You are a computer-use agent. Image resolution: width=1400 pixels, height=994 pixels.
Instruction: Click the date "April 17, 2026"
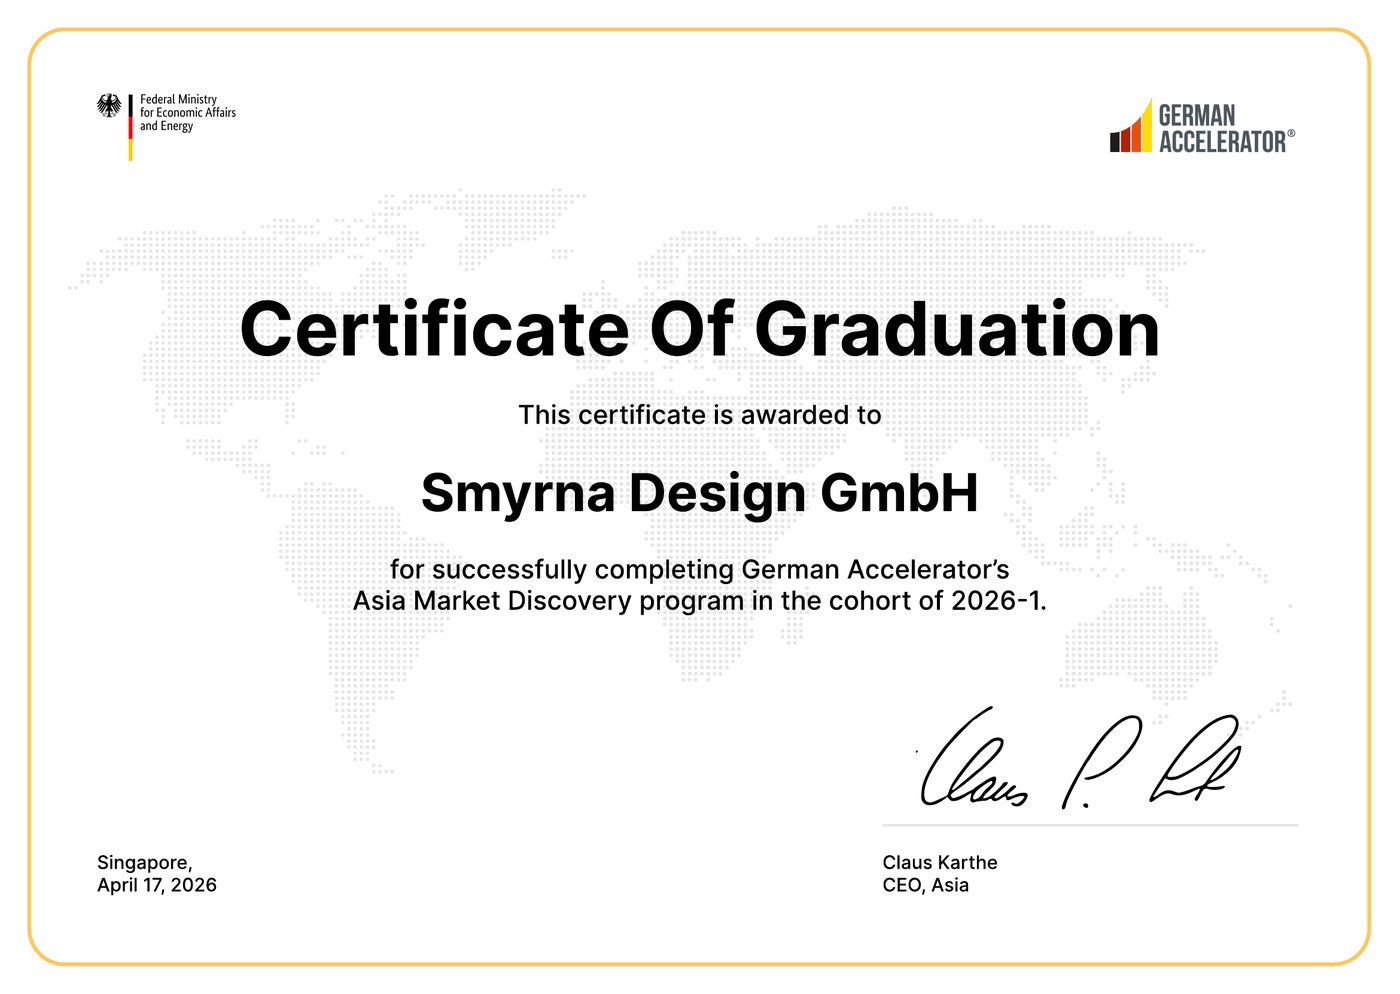[x=157, y=885]
